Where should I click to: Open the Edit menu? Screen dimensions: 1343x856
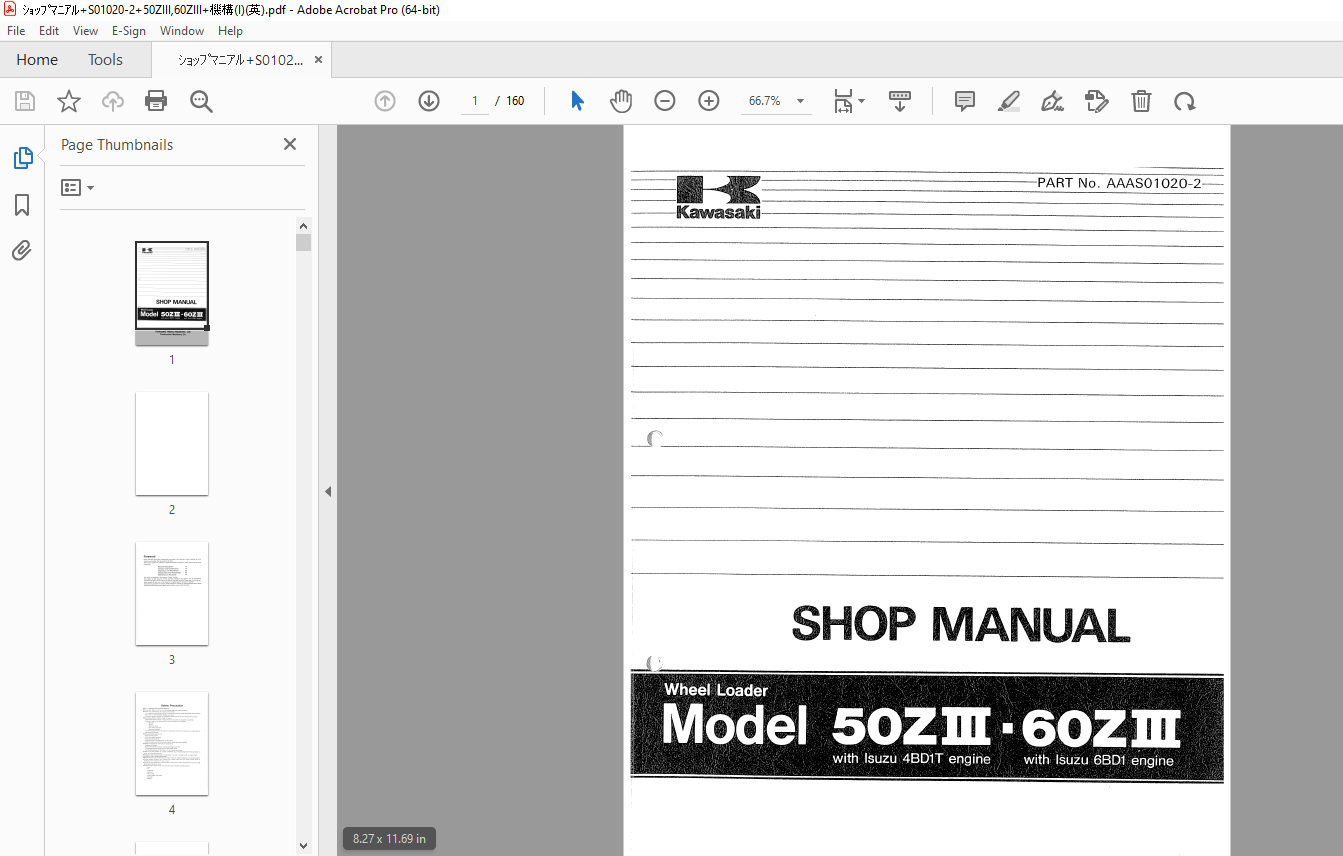49,31
